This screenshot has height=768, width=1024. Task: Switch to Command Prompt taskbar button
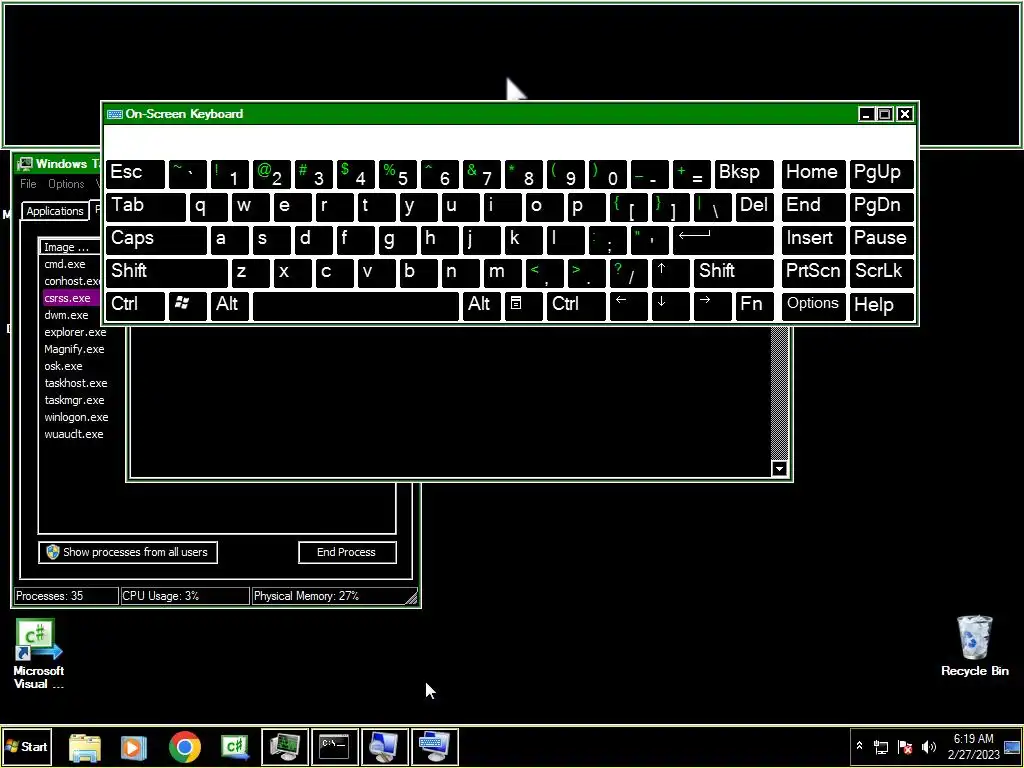click(x=334, y=746)
